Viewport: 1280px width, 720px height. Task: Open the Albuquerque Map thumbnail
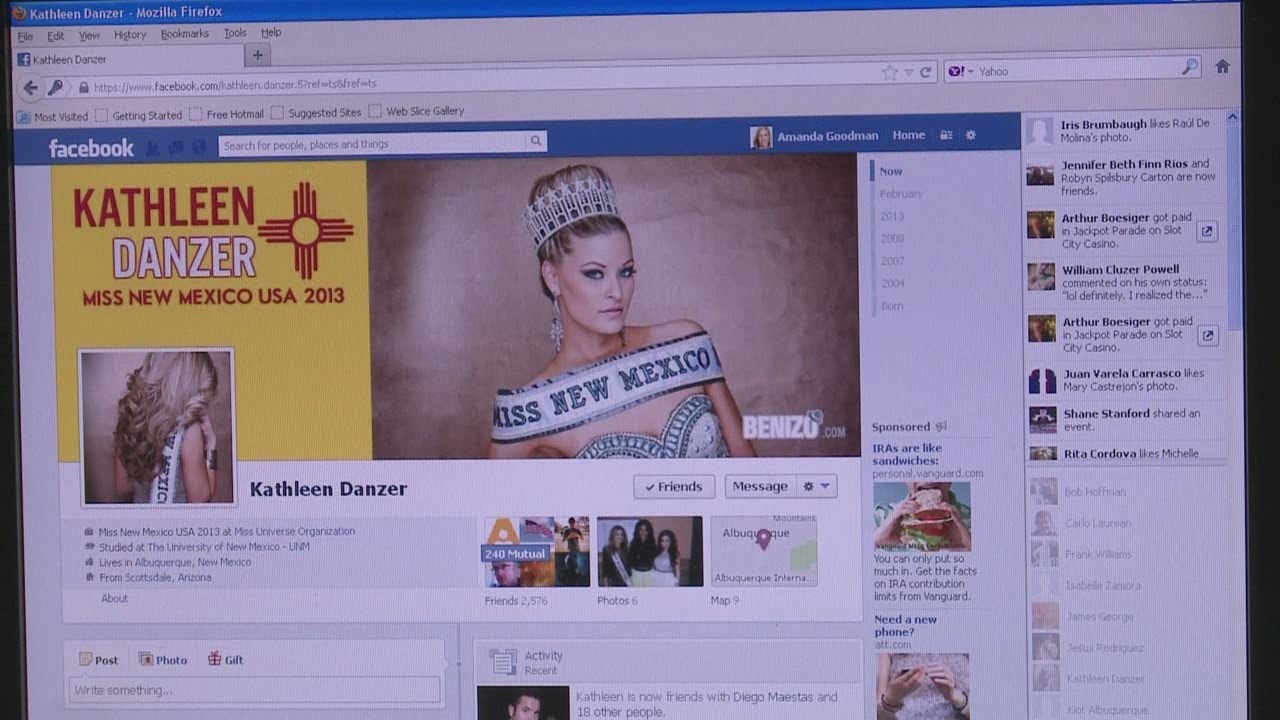point(763,550)
